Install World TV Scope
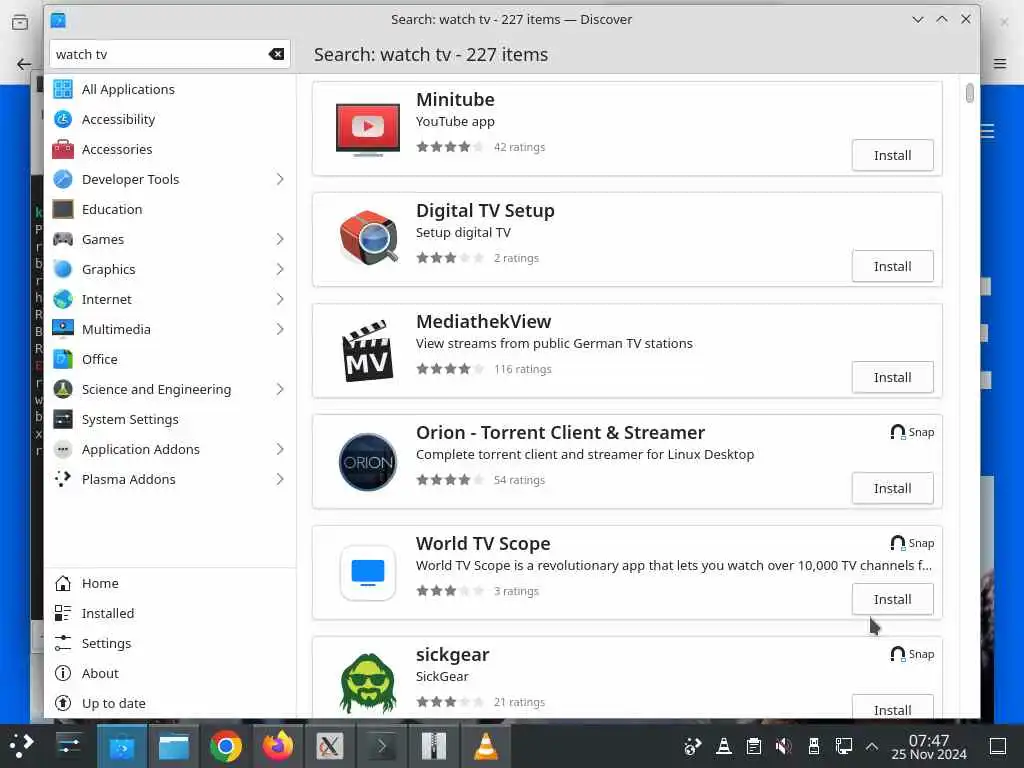 pyautogui.click(x=892, y=600)
